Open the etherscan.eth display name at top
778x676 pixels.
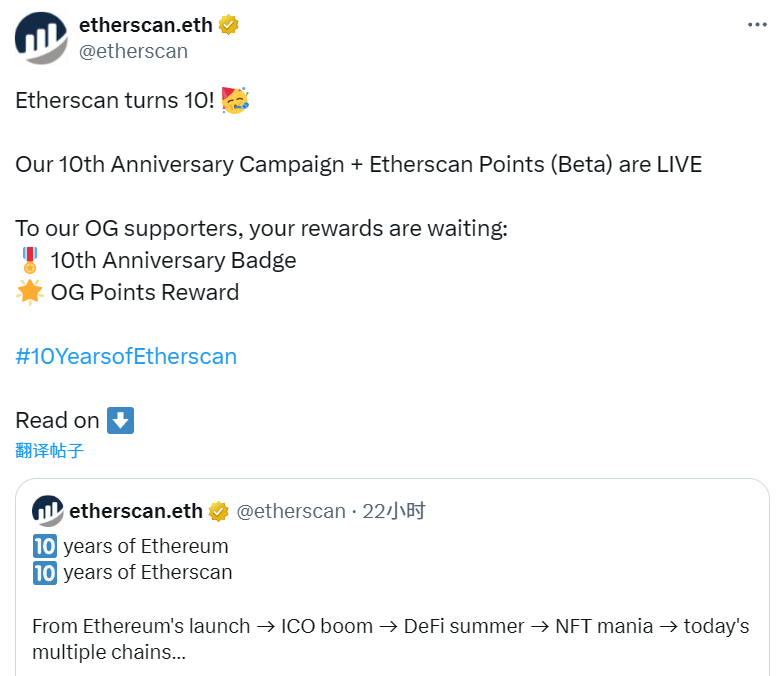click(x=148, y=25)
